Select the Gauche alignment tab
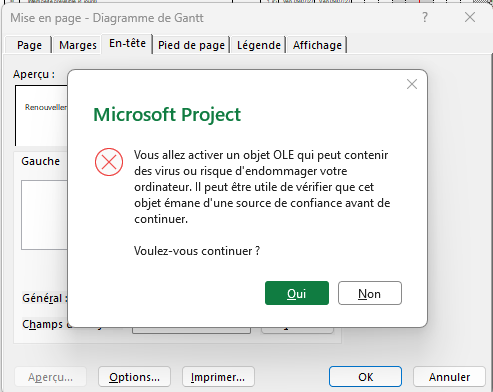Viewport: 493px width, 392px height. 41,161
